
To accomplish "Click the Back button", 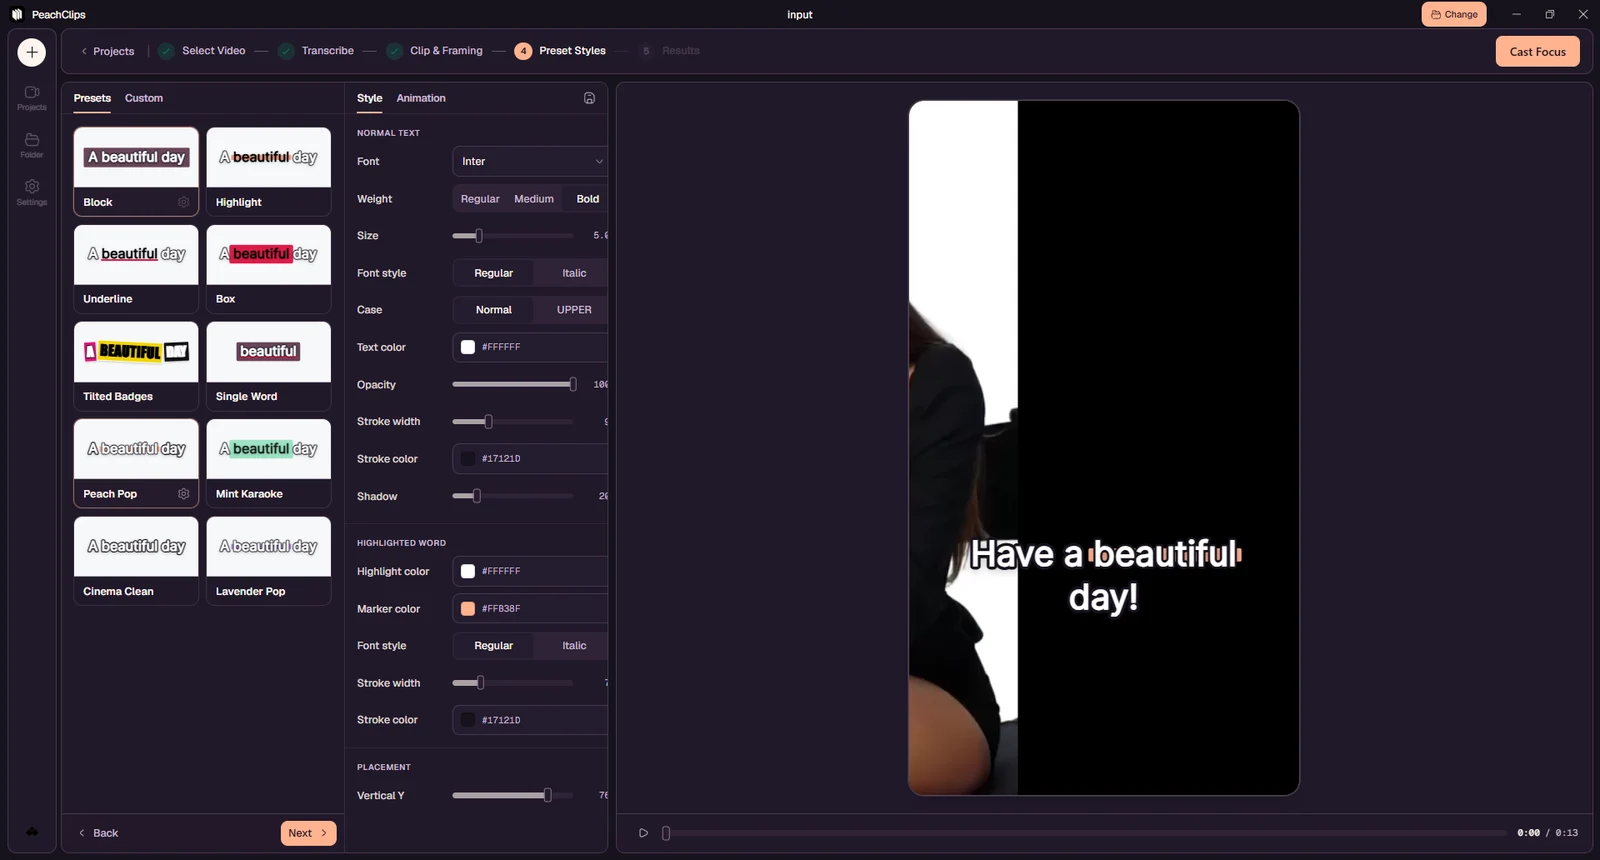I will coord(98,833).
